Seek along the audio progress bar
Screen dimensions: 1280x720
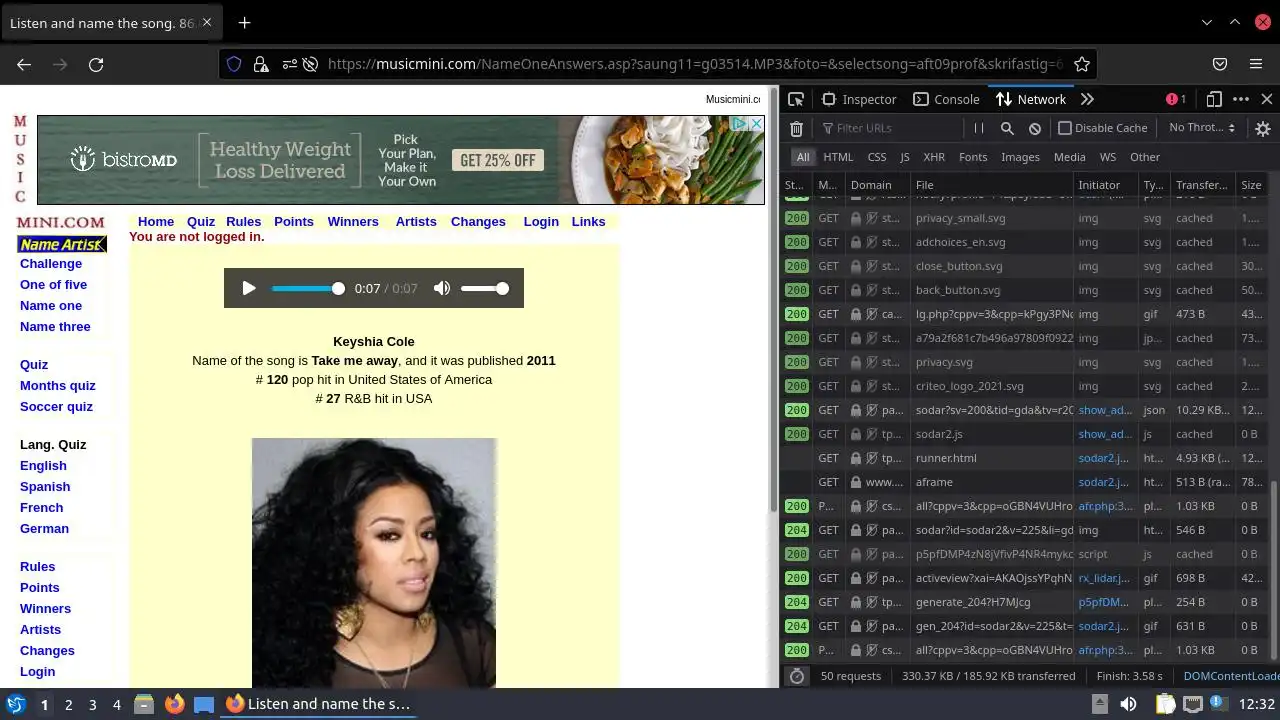click(308, 288)
